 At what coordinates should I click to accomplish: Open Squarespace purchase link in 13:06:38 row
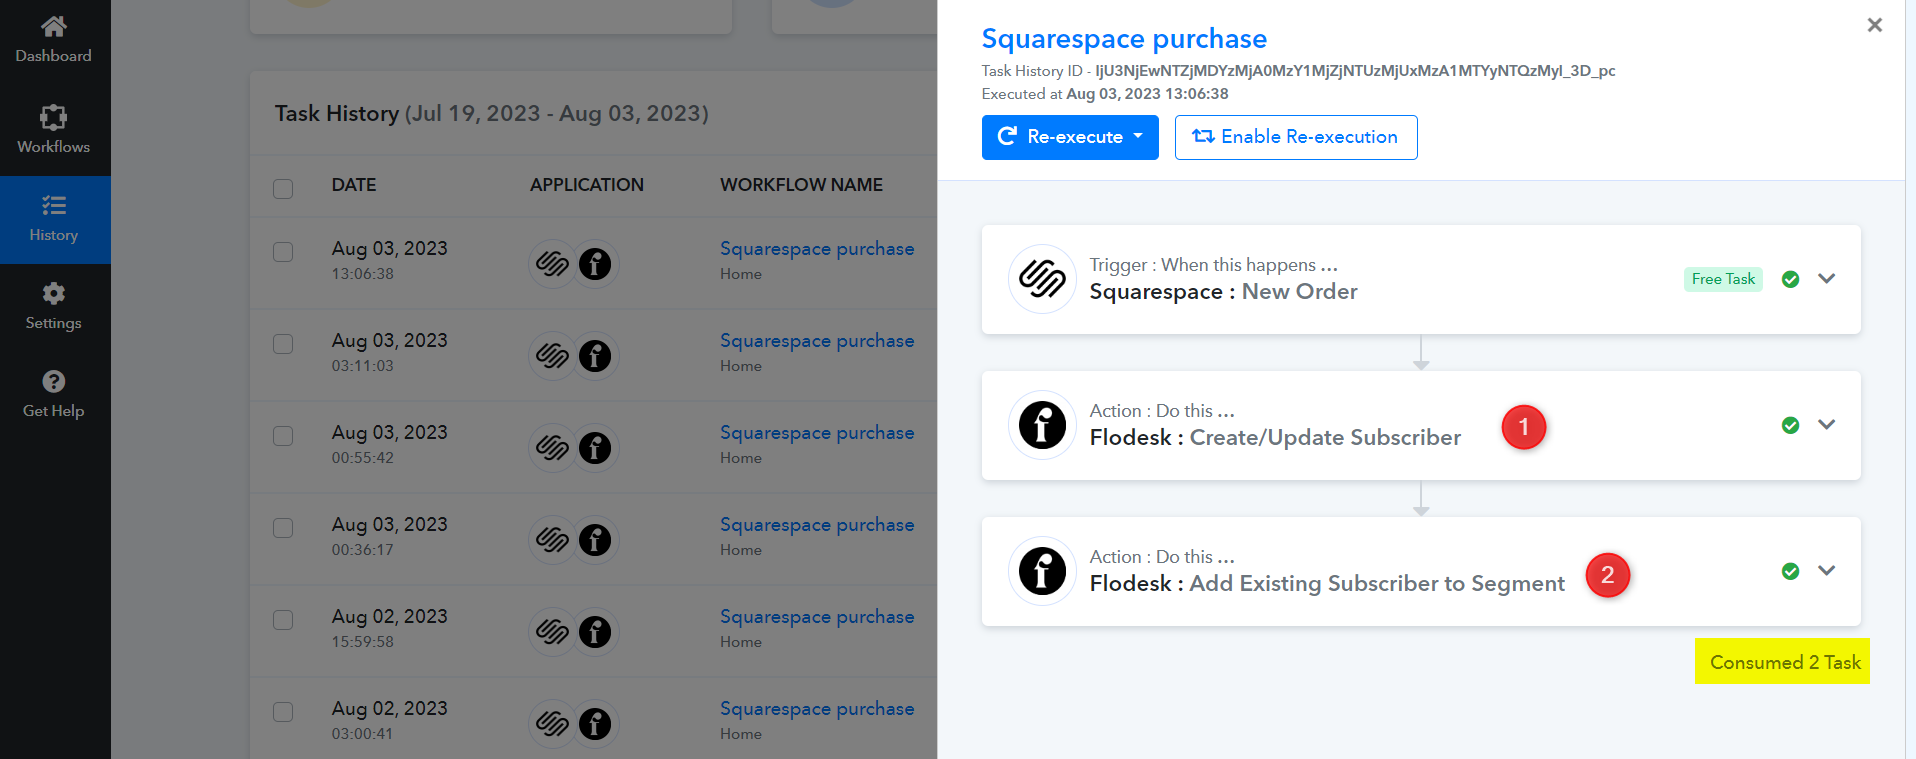tap(817, 249)
